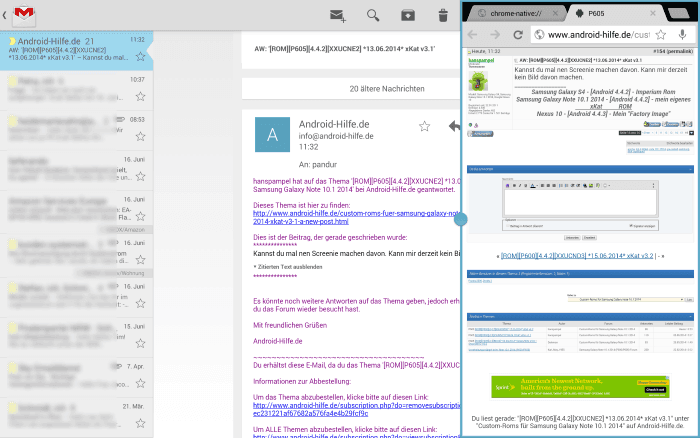Click the Chrome address bar
This screenshot has height=438, width=700.
click(x=598, y=34)
